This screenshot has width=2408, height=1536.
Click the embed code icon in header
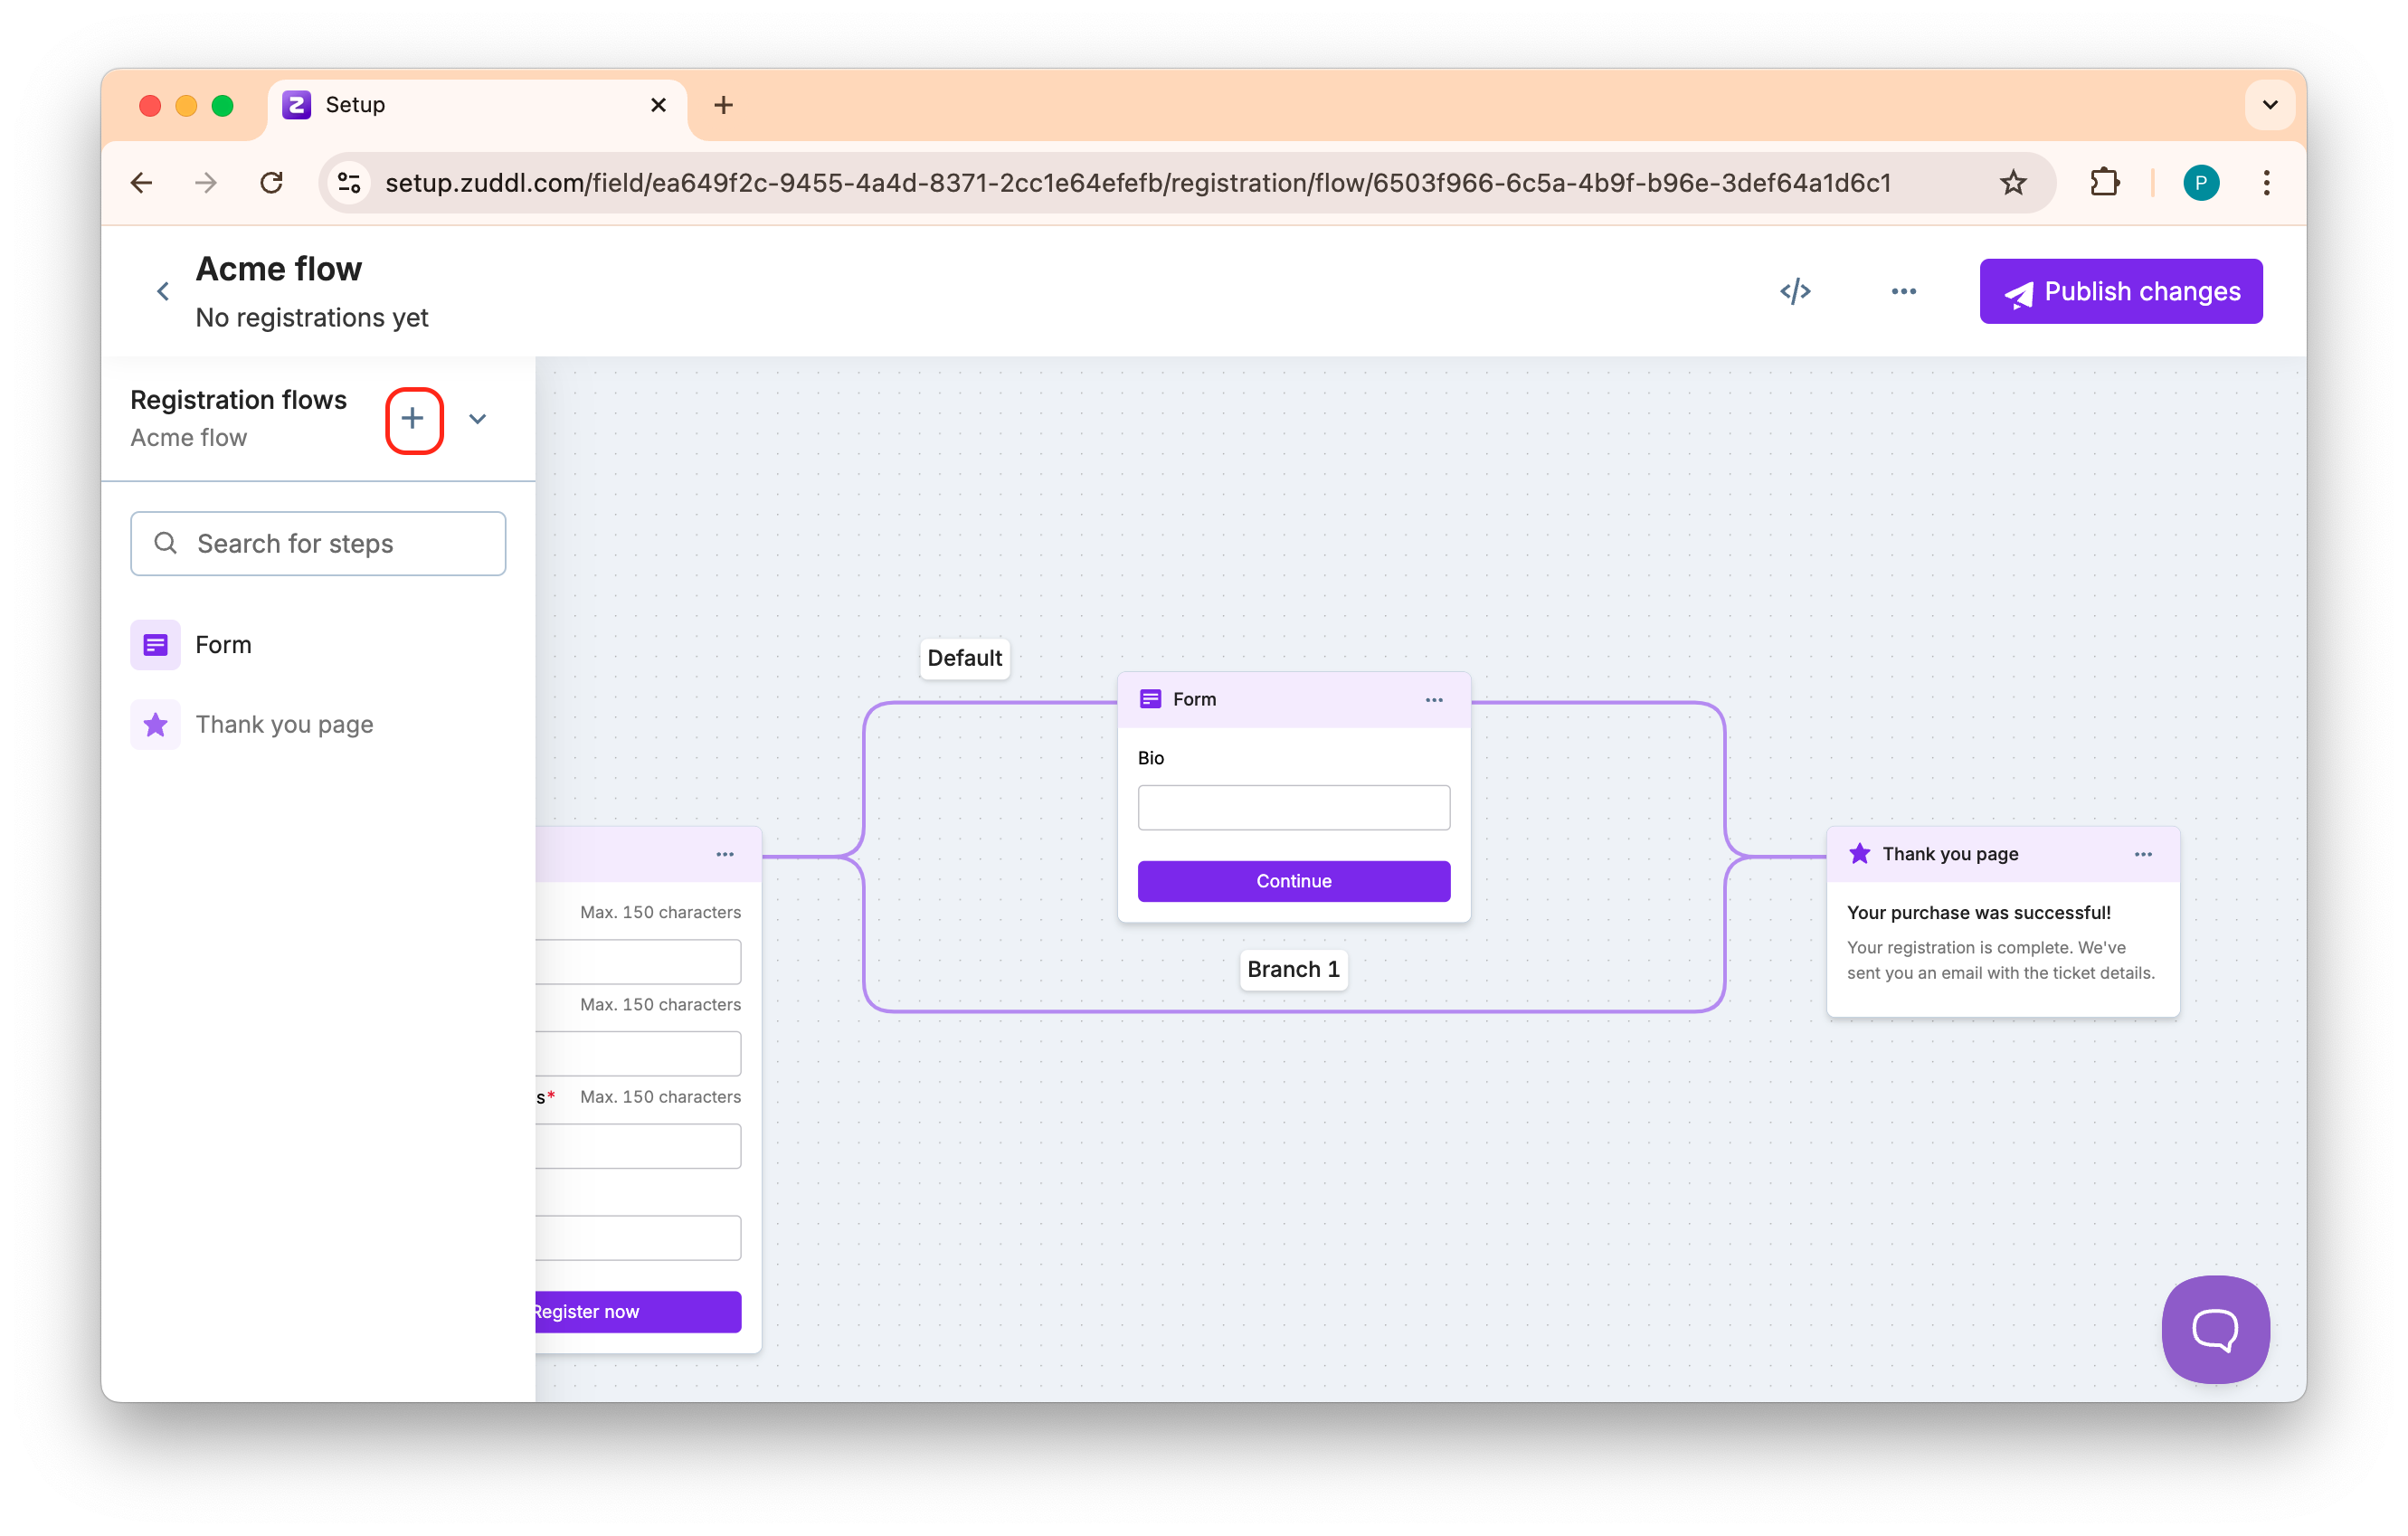pos(1795,291)
